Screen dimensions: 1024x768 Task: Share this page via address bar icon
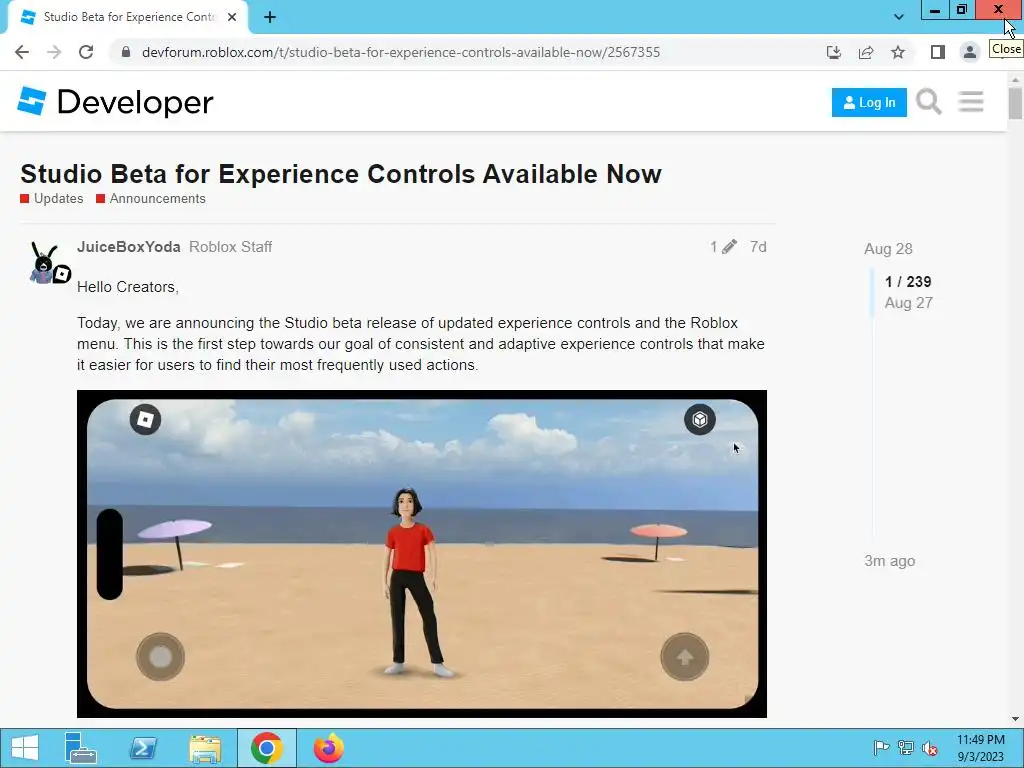[x=866, y=52]
